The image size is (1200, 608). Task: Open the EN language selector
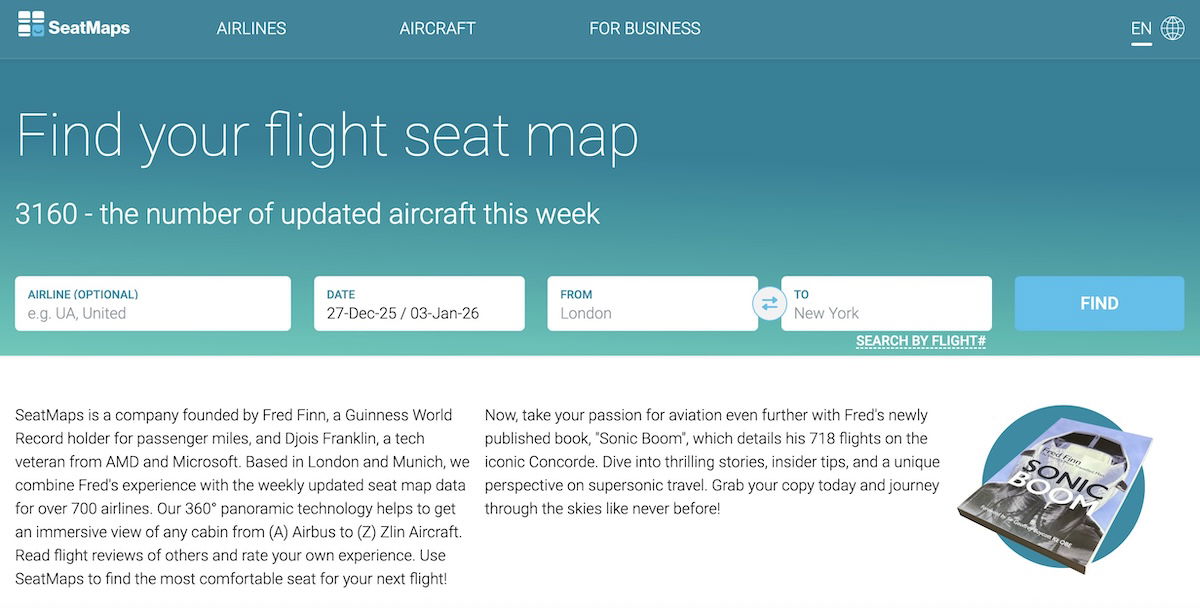coord(1140,28)
